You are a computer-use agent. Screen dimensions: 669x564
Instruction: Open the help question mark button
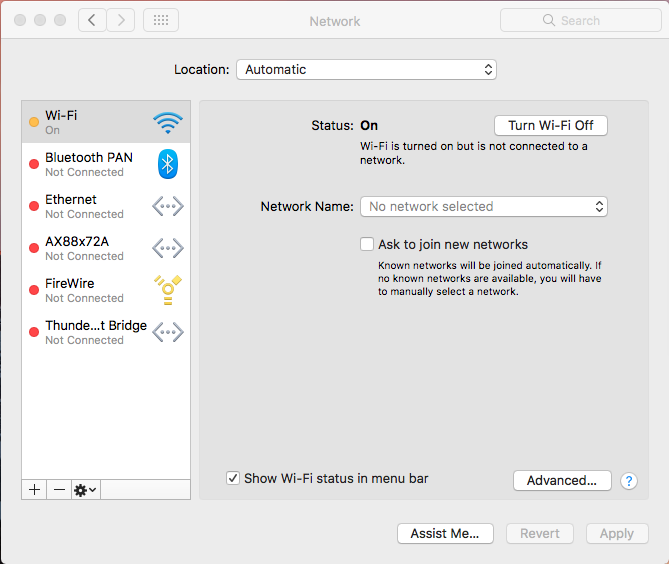coord(629,481)
